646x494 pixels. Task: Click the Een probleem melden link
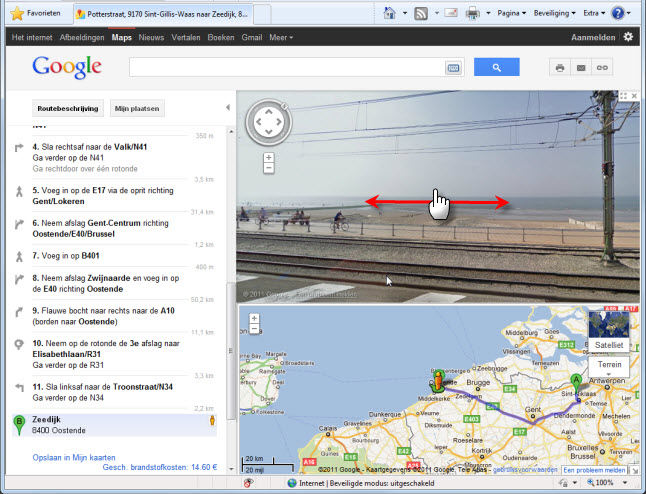pyautogui.click(x=594, y=470)
